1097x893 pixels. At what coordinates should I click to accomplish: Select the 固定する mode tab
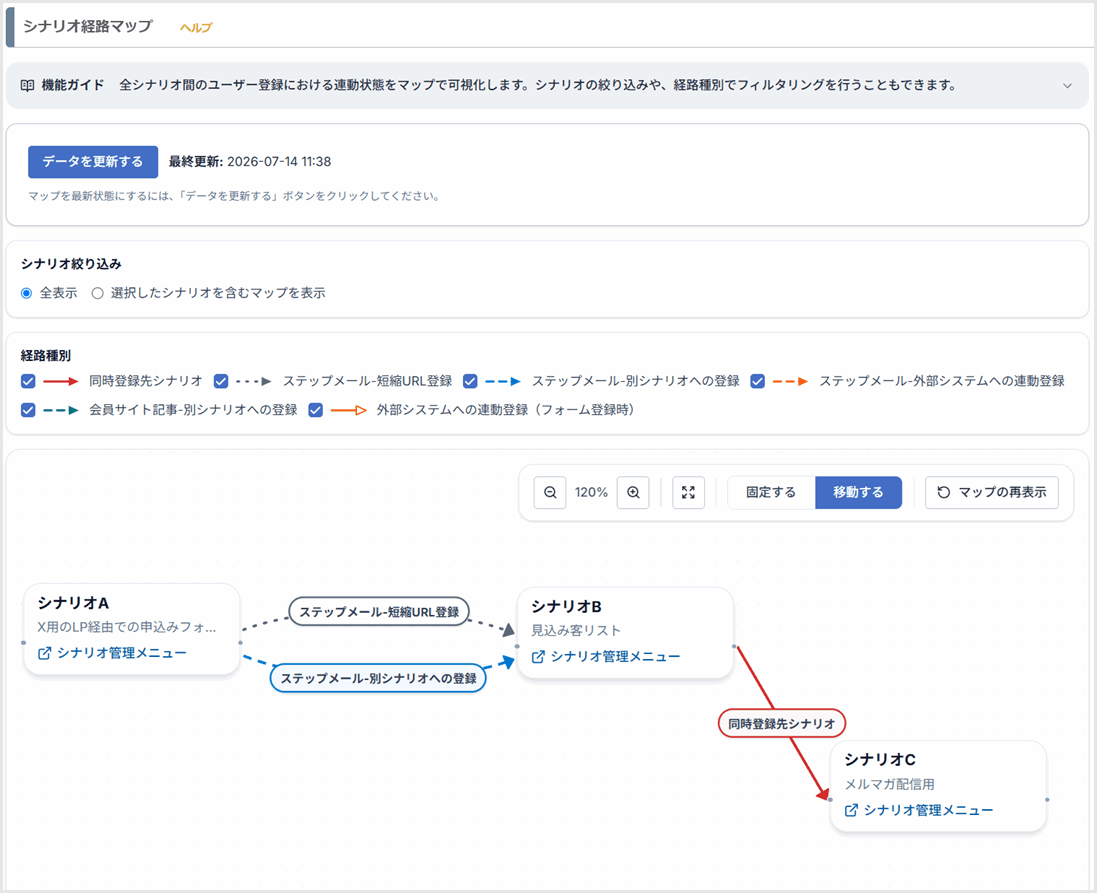pos(771,493)
